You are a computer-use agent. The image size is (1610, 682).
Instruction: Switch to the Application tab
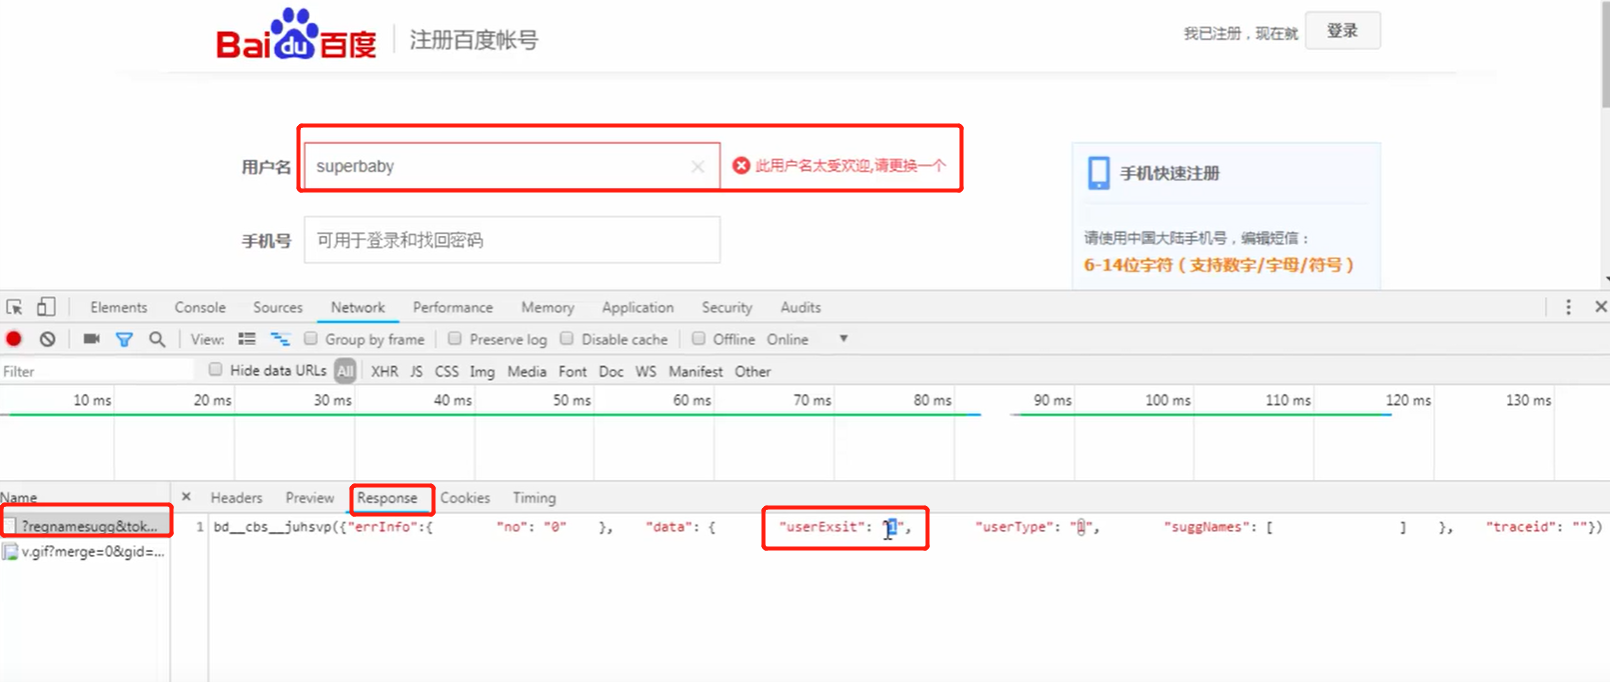tap(638, 307)
